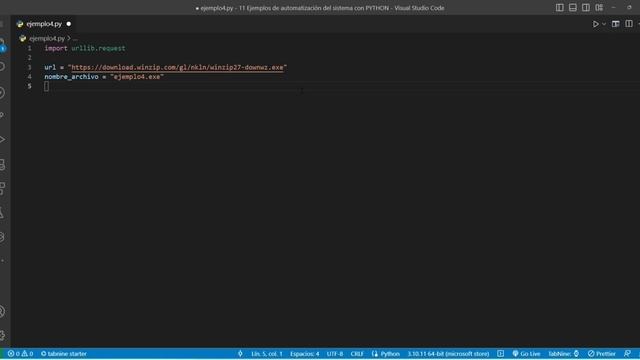Click the braces icon beside Python

pyautogui.click(x=375, y=354)
